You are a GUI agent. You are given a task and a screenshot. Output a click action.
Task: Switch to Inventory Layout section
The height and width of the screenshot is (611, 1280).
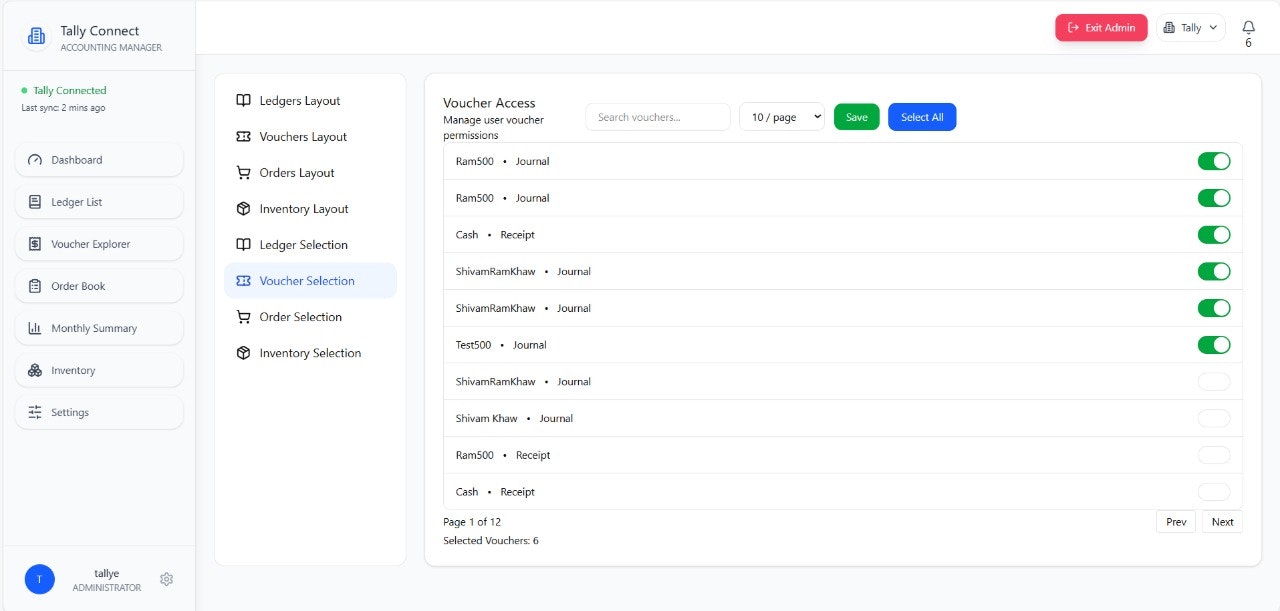[310, 209]
